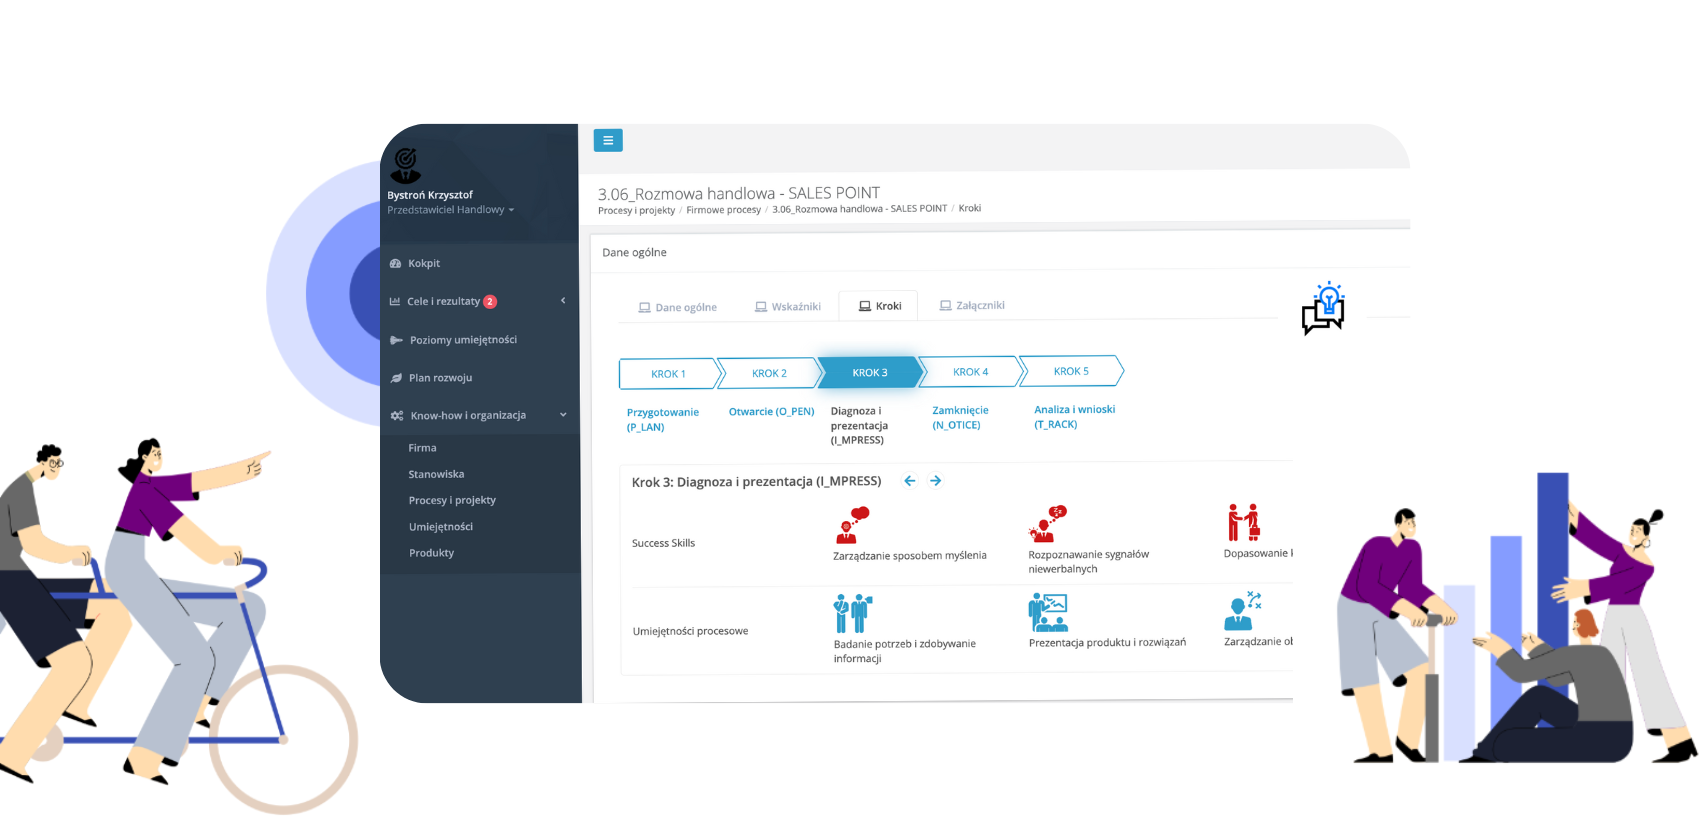The image size is (1706, 827).
Task: Go to previous step with left arrow
Action: 910,481
